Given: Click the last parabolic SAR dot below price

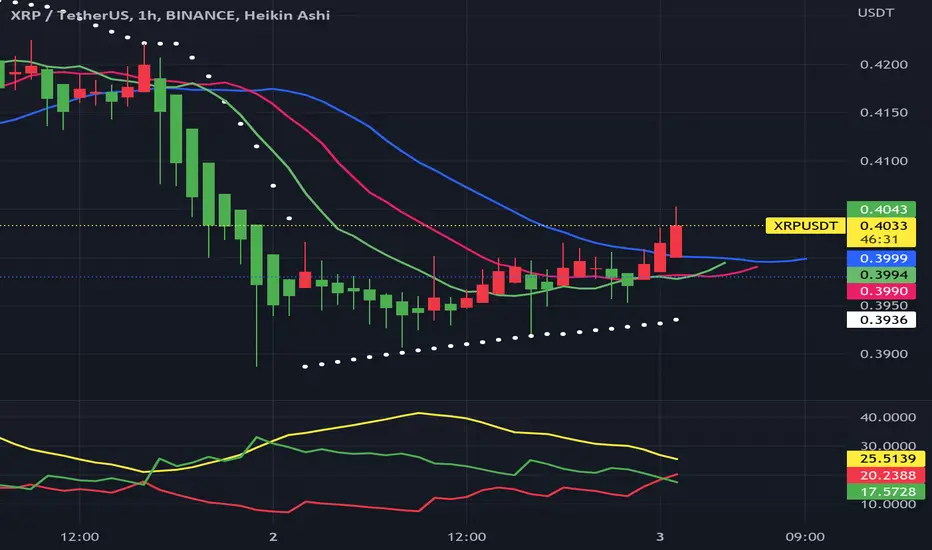Looking at the screenshot, I should coord(676,320).
